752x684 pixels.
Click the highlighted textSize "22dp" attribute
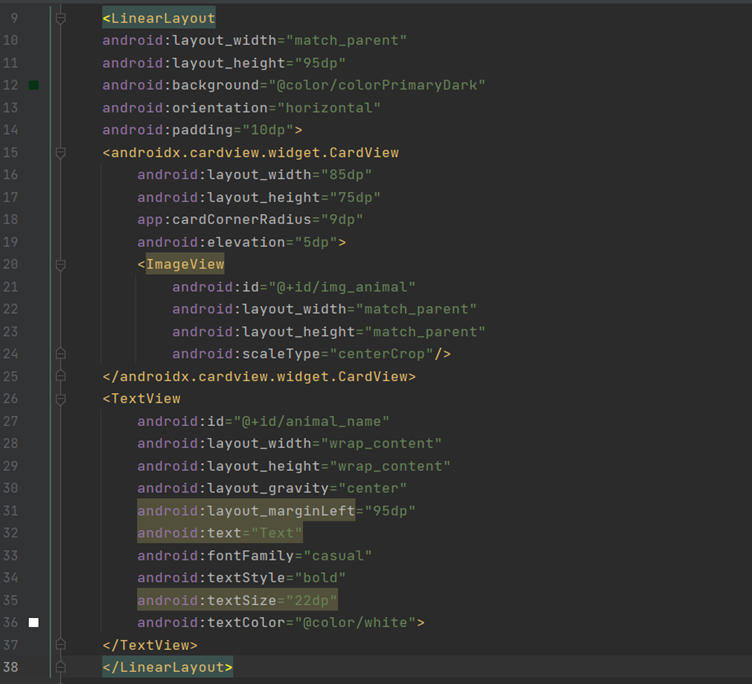(237, 600)
